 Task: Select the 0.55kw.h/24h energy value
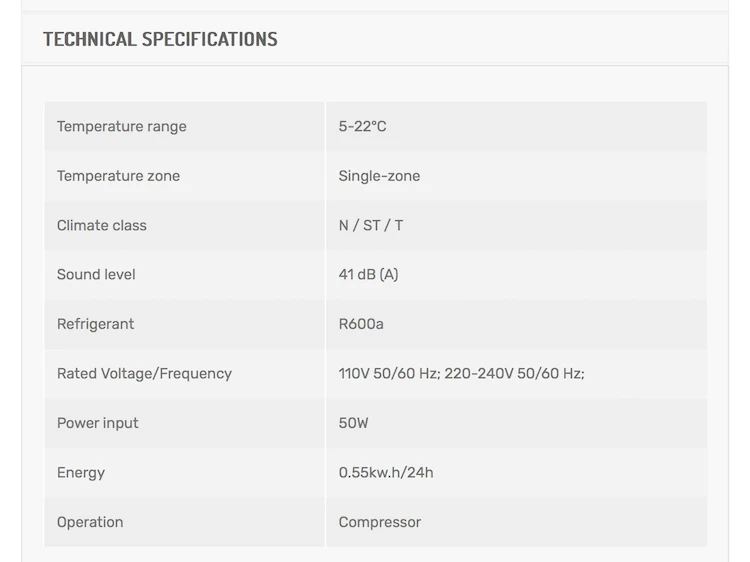[x=386, y=473]
